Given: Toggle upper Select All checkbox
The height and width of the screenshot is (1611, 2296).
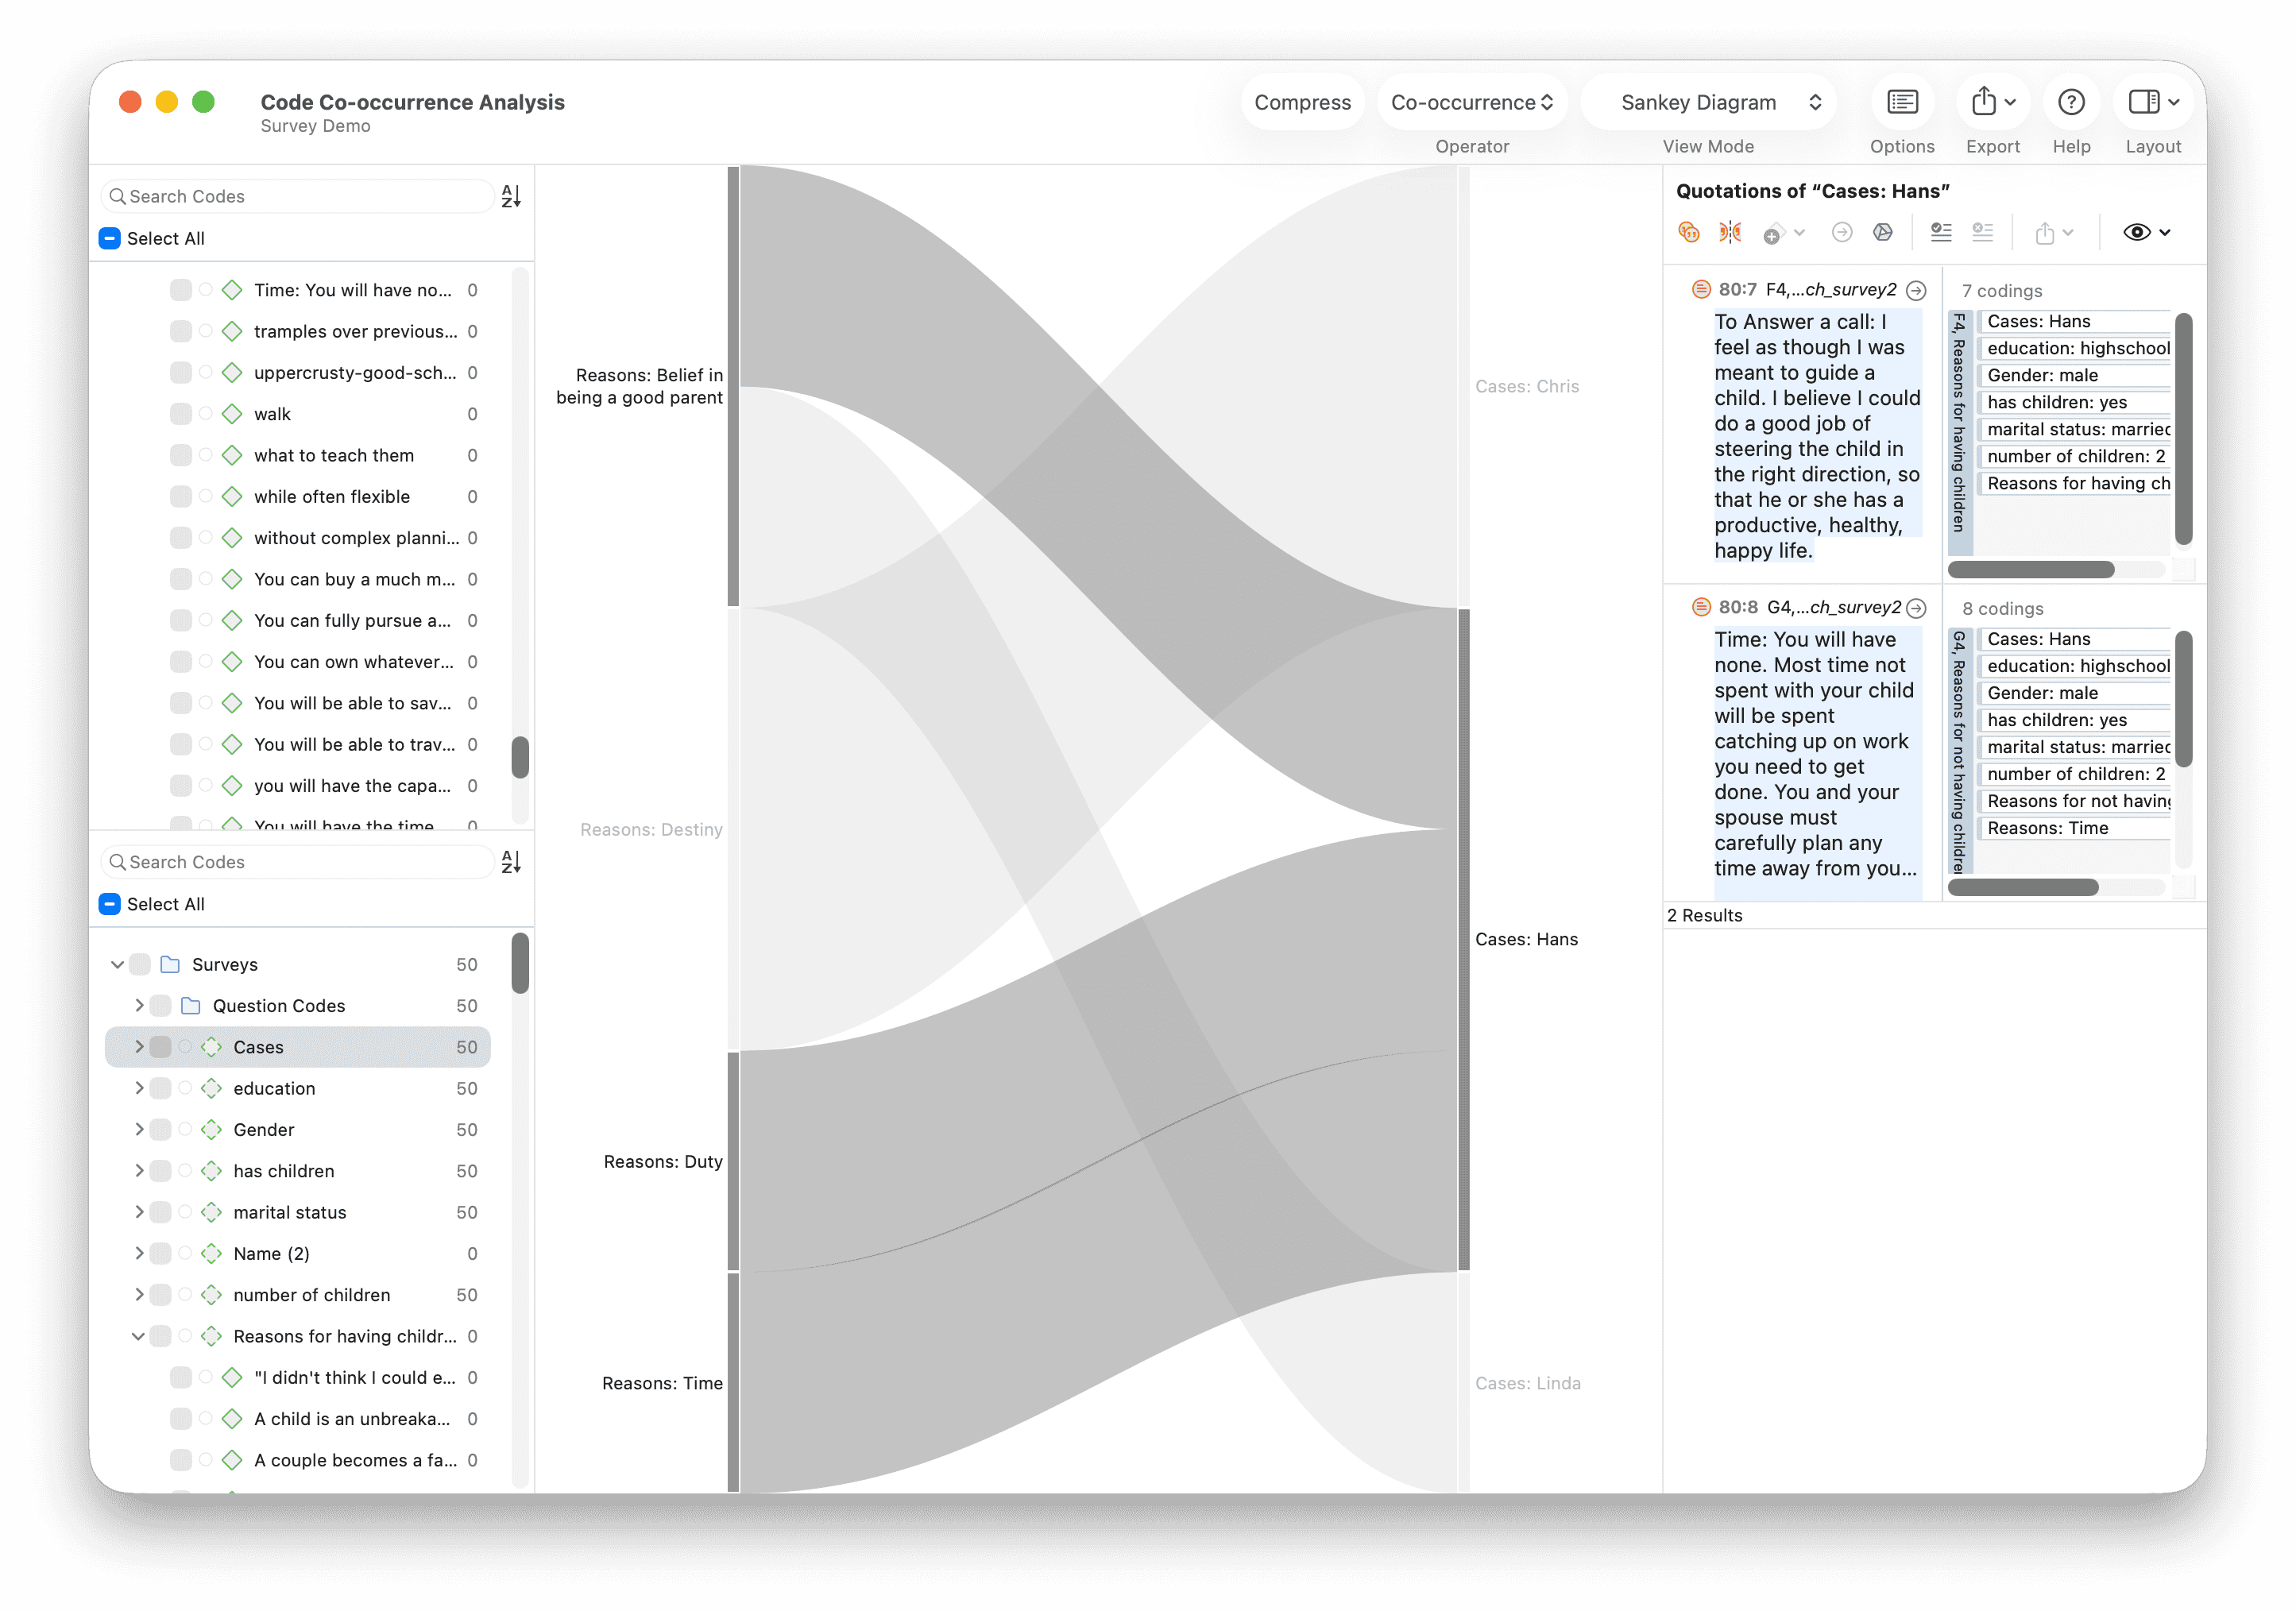Looking at the screenshot, I should click(110, 238).
